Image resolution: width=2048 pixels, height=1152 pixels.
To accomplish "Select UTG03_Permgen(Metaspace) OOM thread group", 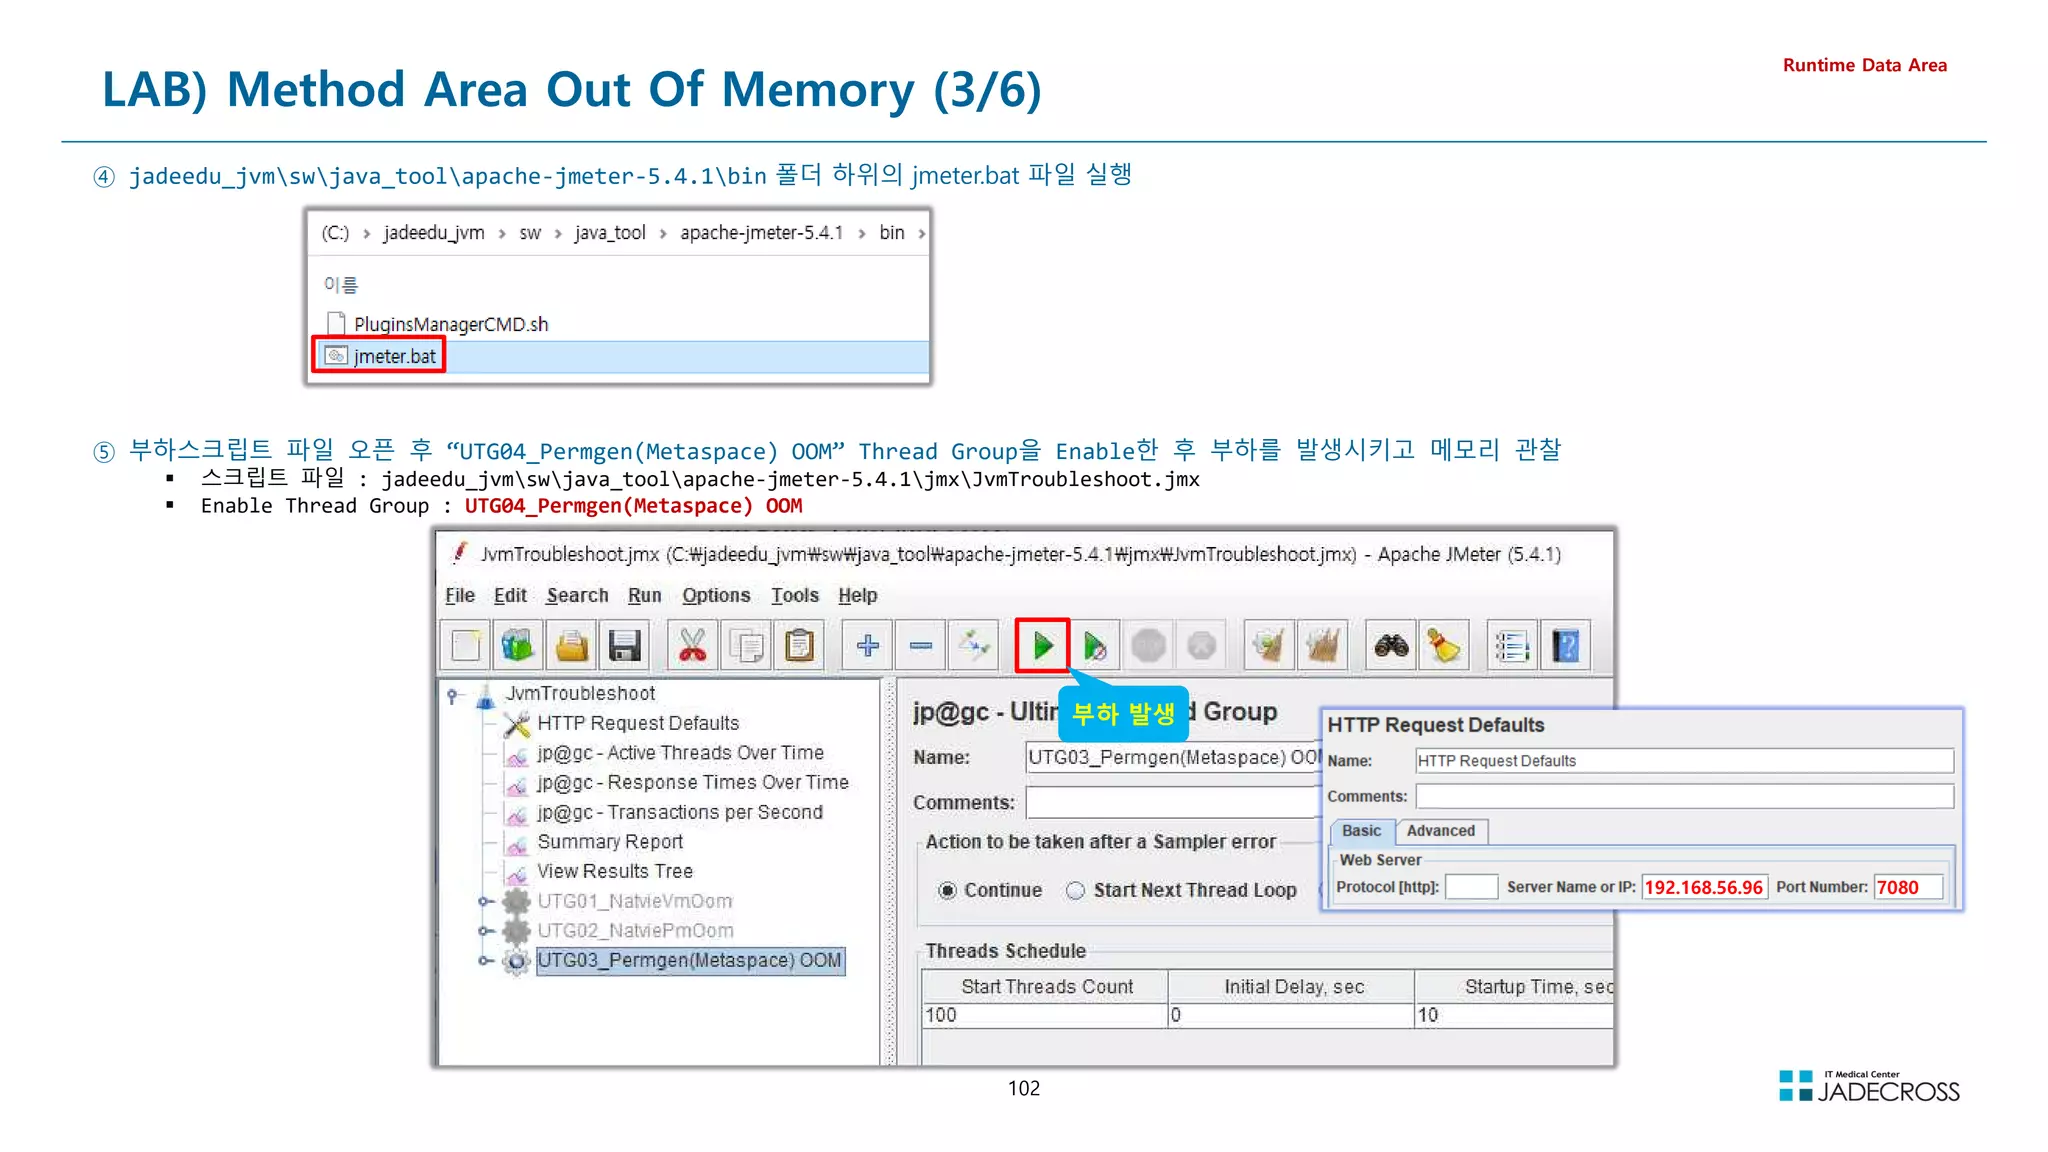I will pos(690,961).
